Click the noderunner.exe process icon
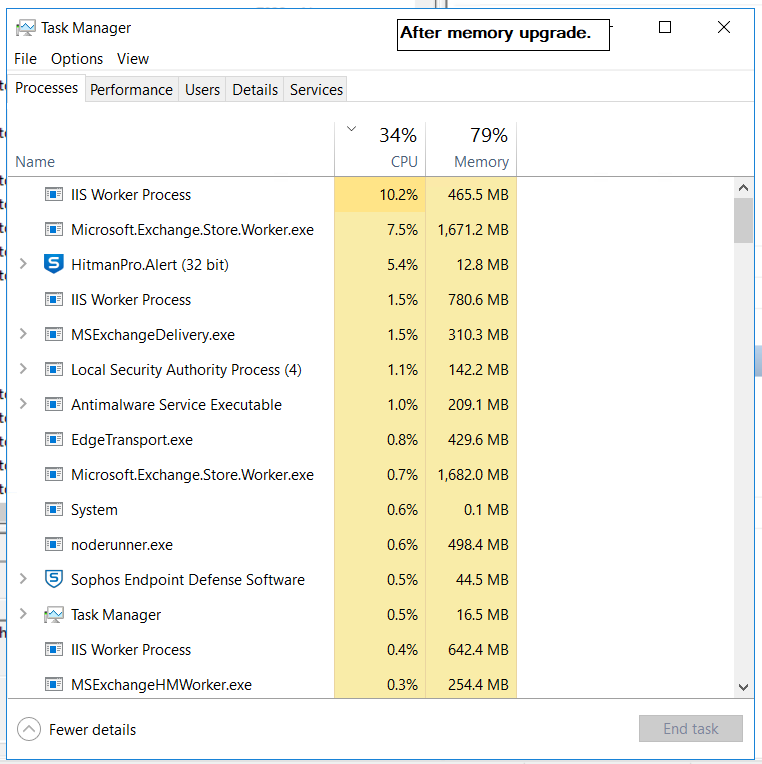The image size is (762, 764). (x=54, y=544)
